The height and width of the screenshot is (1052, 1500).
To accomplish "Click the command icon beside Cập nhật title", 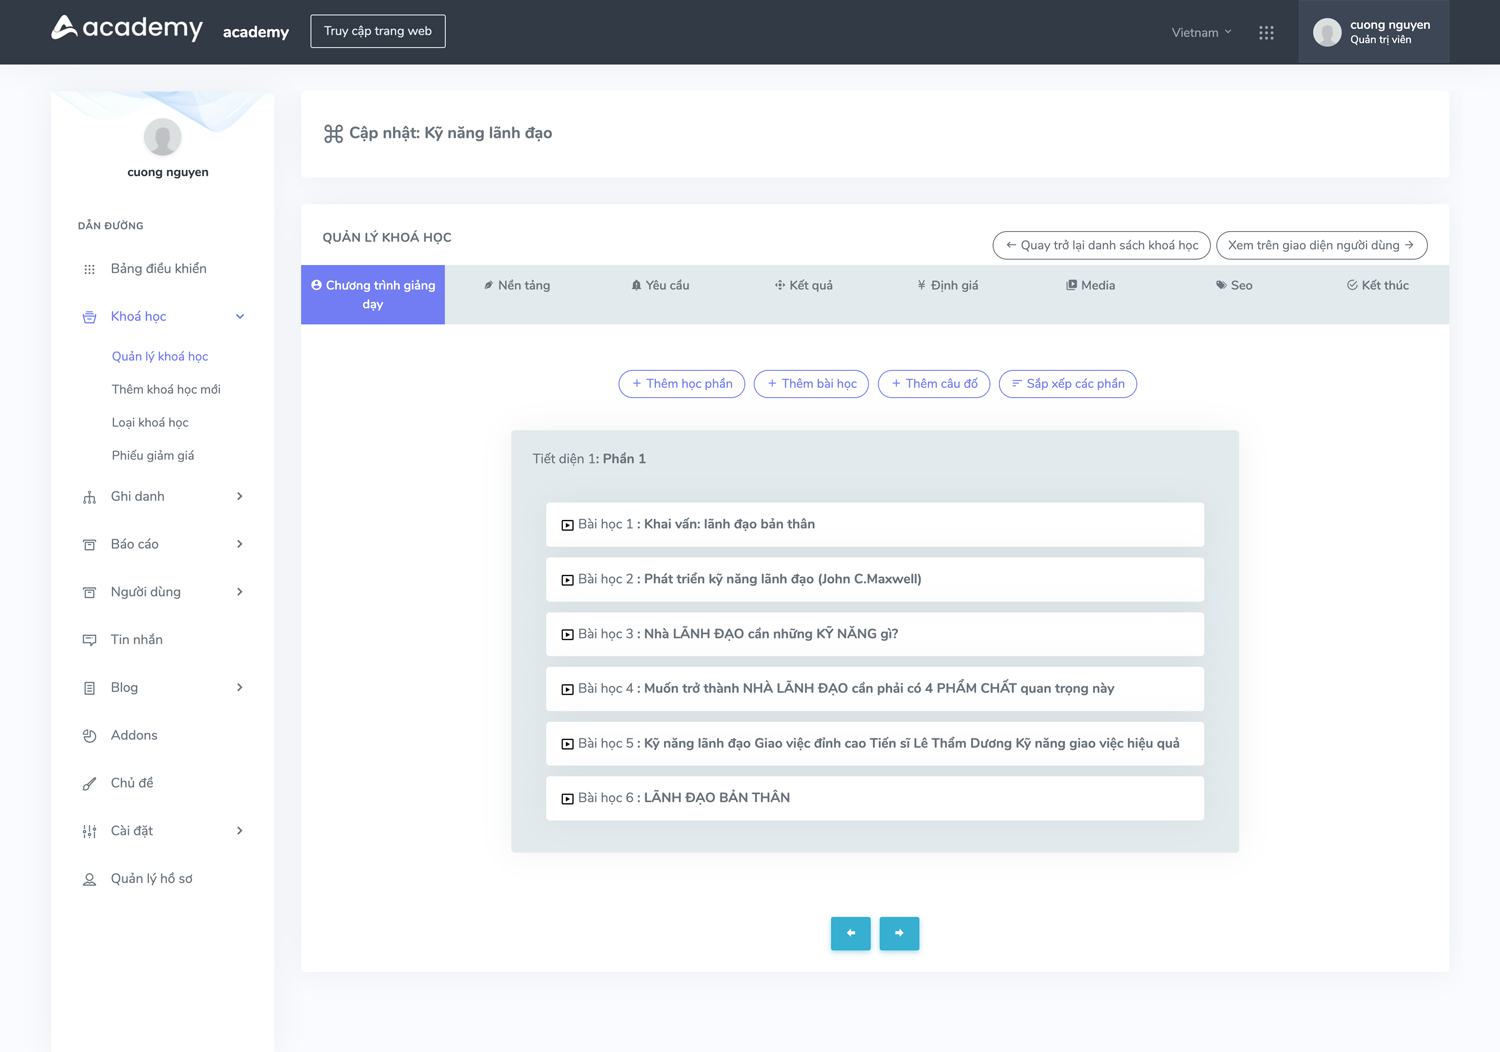I will click(333, 134).
